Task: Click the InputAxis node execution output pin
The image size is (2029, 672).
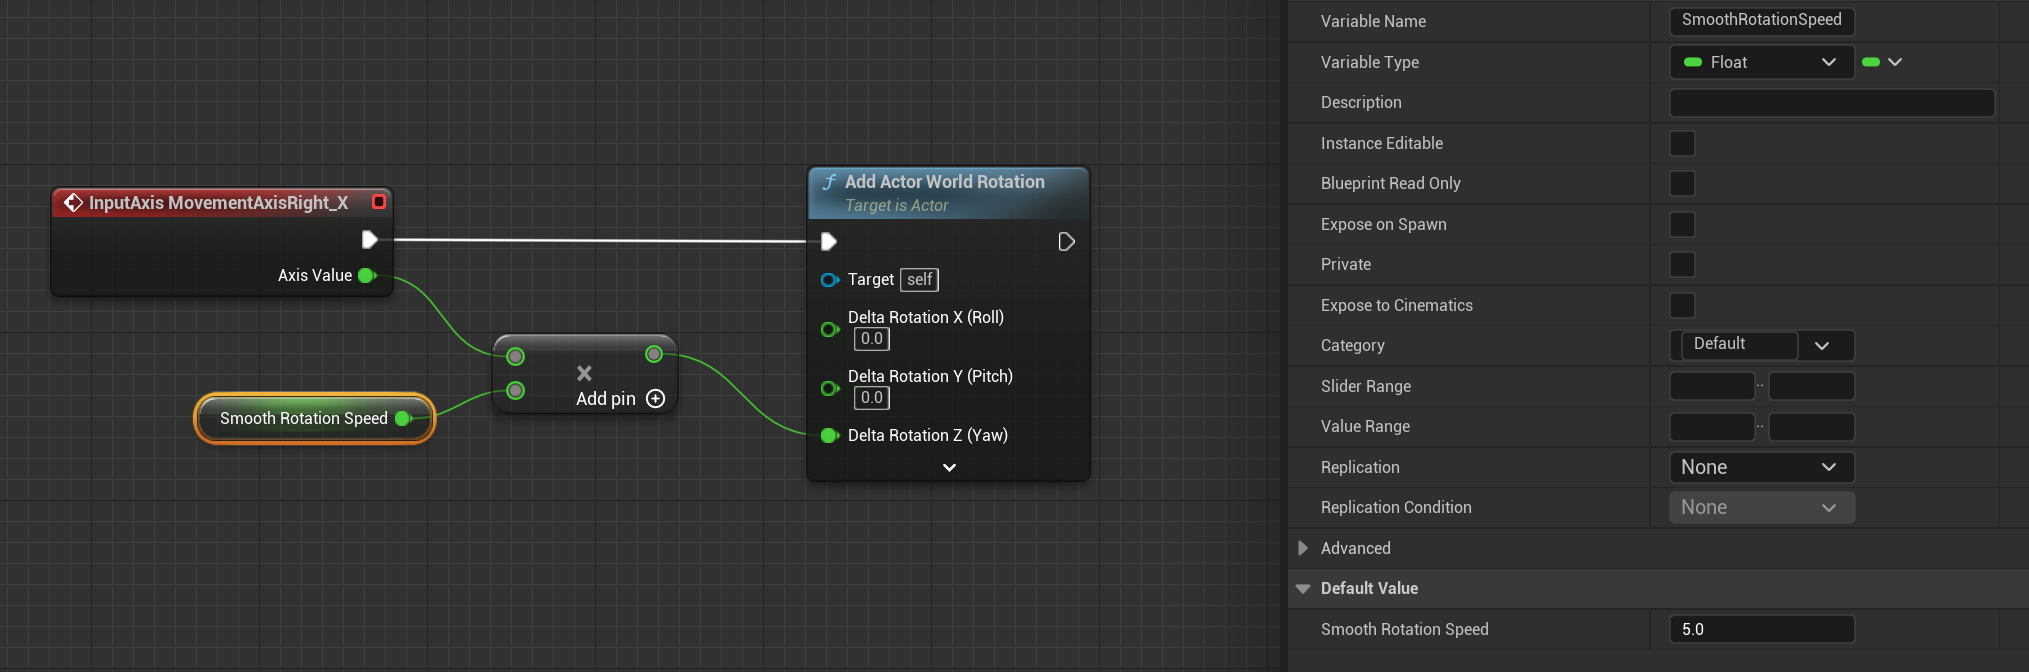Action: (x=369, y=239)
